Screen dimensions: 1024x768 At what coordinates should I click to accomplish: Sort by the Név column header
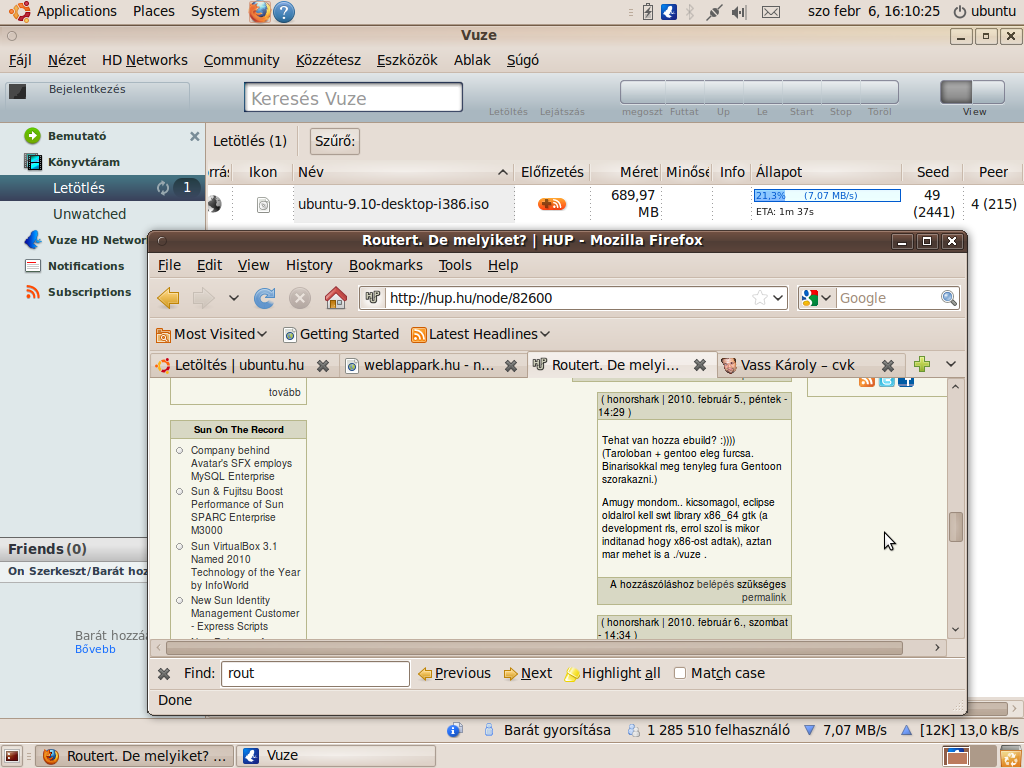[x=403, y=172]
